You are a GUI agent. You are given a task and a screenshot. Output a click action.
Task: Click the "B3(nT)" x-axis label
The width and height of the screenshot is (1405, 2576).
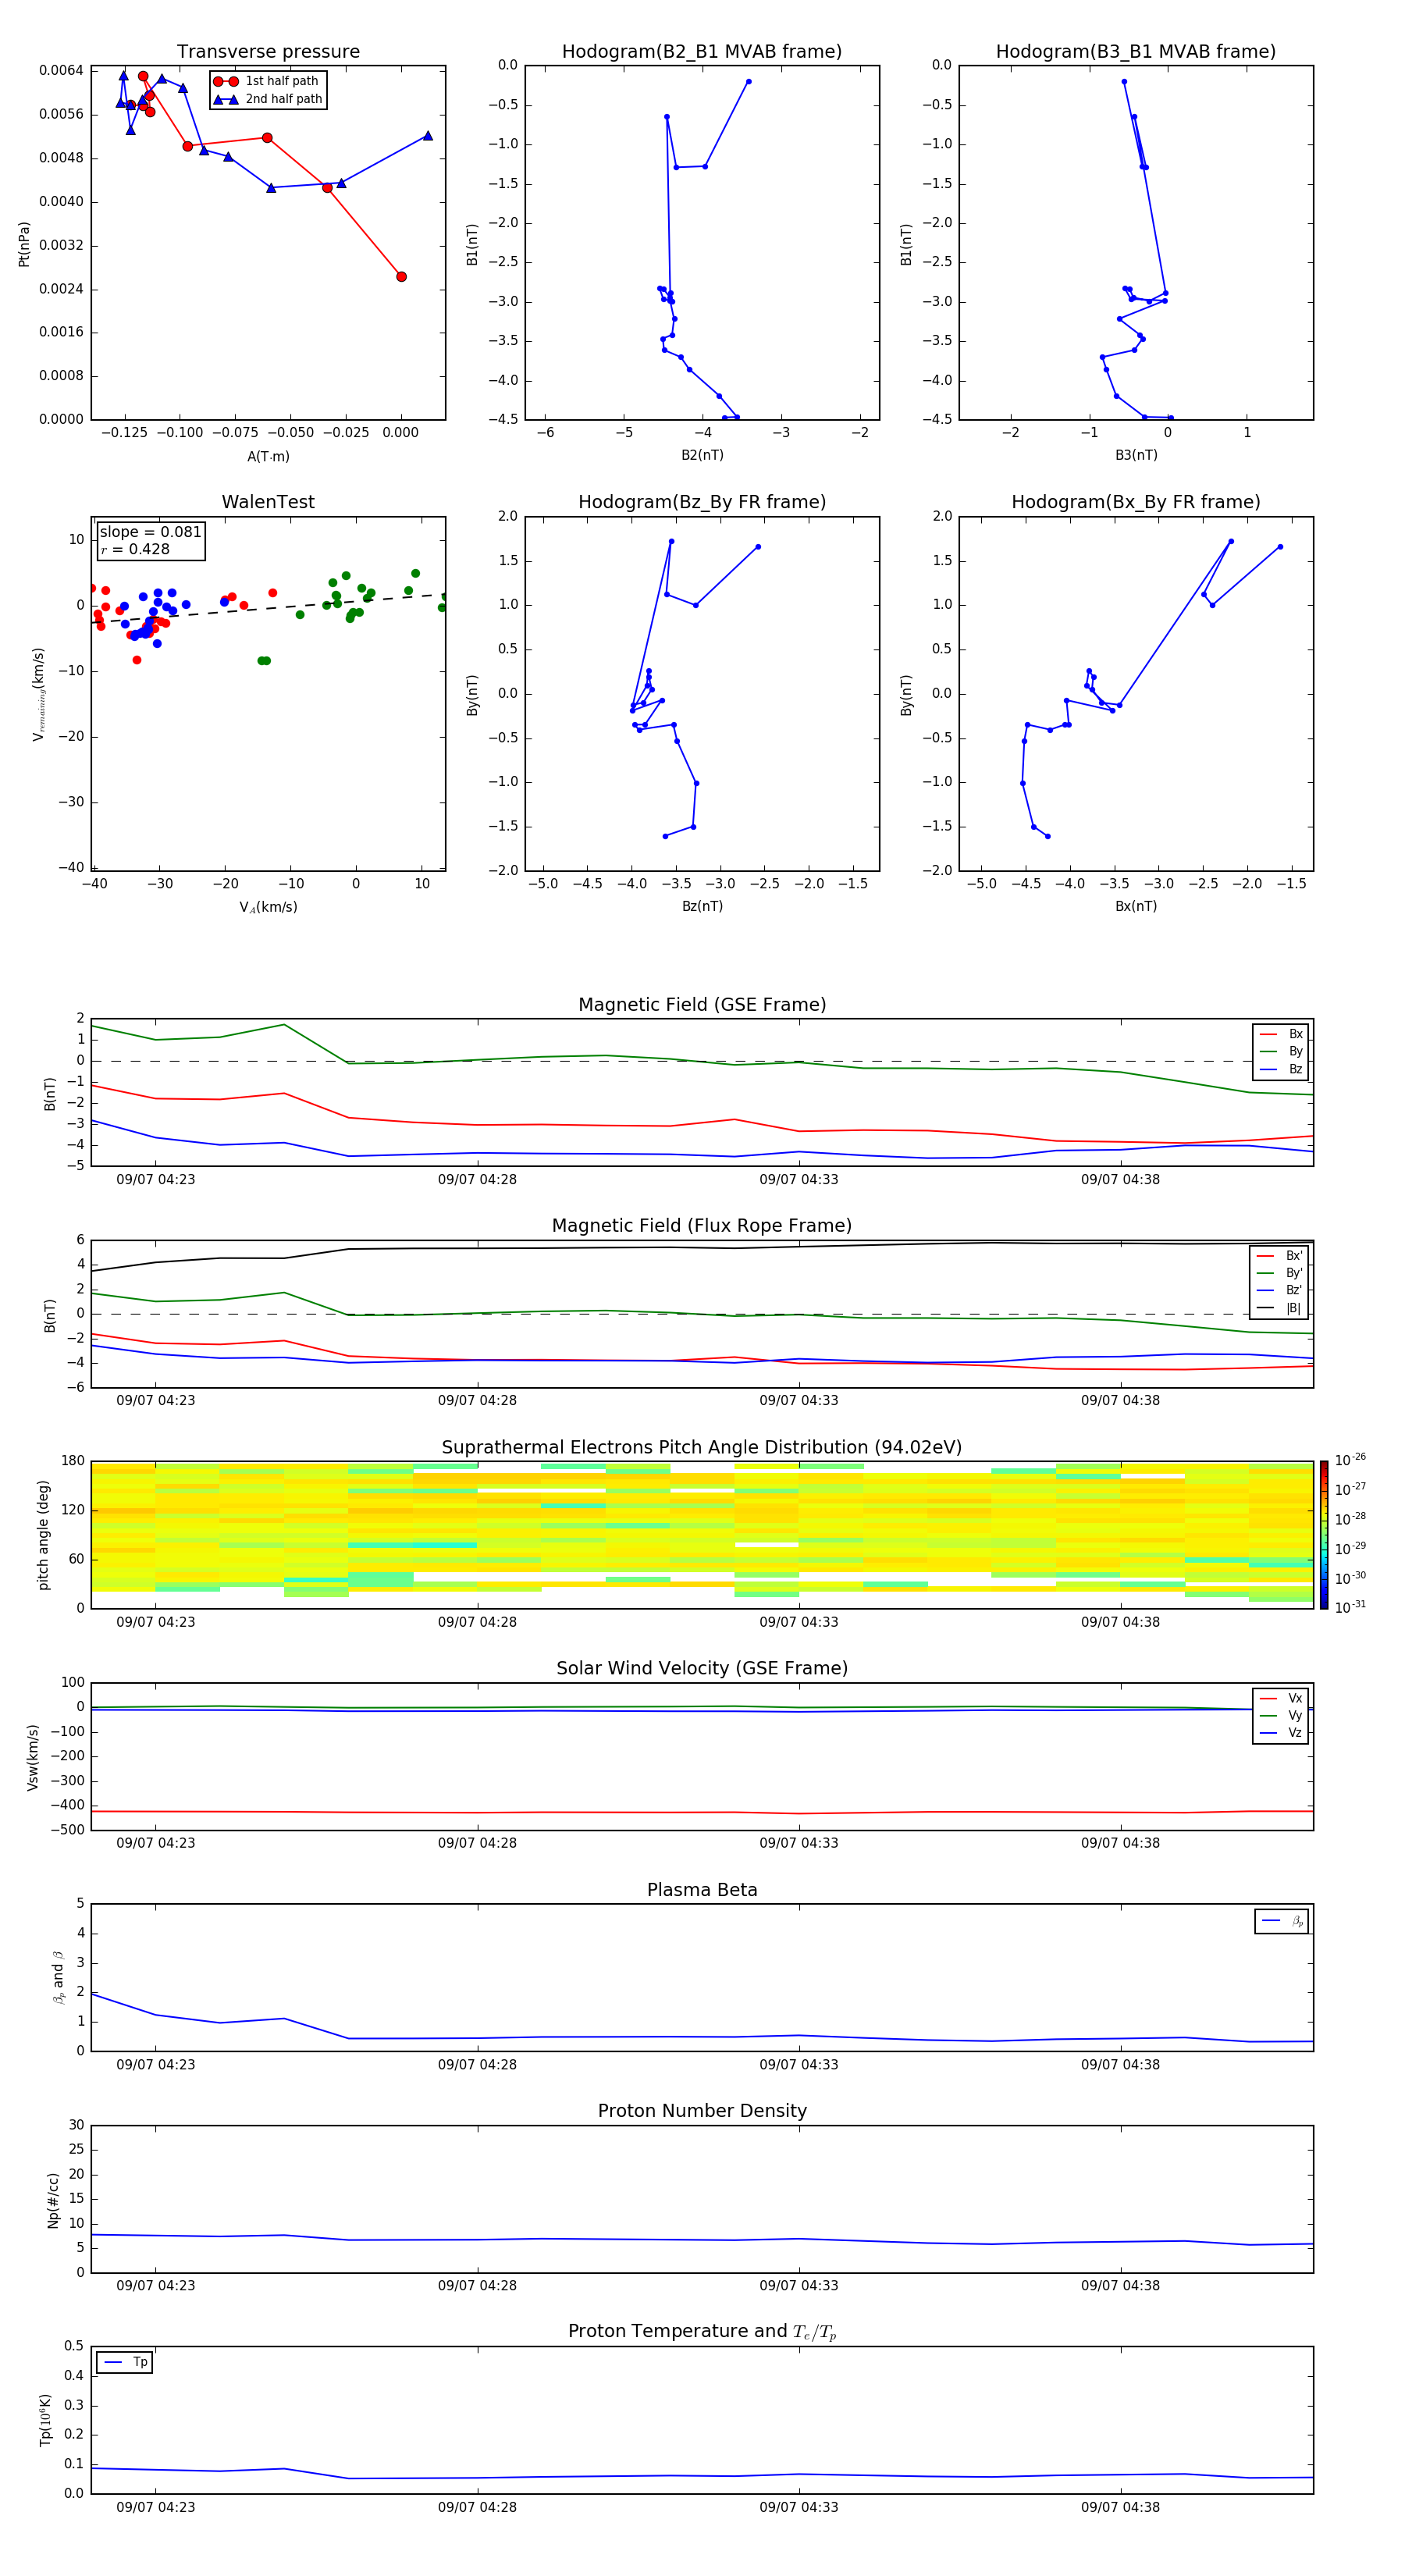1136,455
